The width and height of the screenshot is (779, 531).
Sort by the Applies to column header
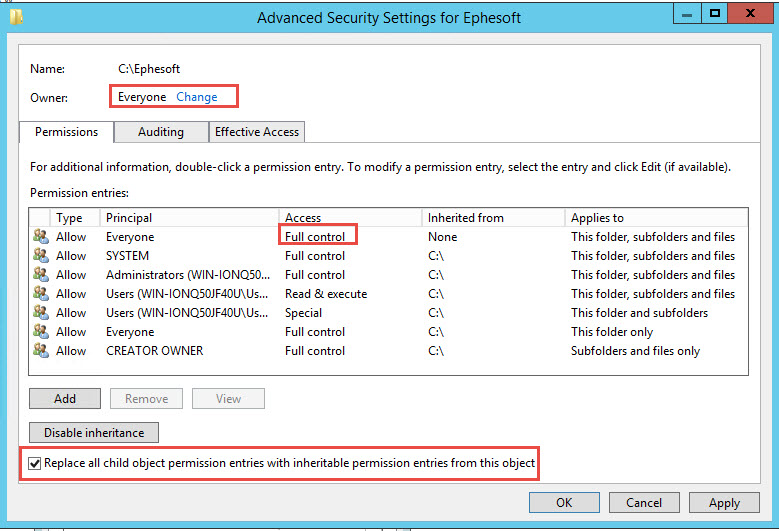coord(656,218)
